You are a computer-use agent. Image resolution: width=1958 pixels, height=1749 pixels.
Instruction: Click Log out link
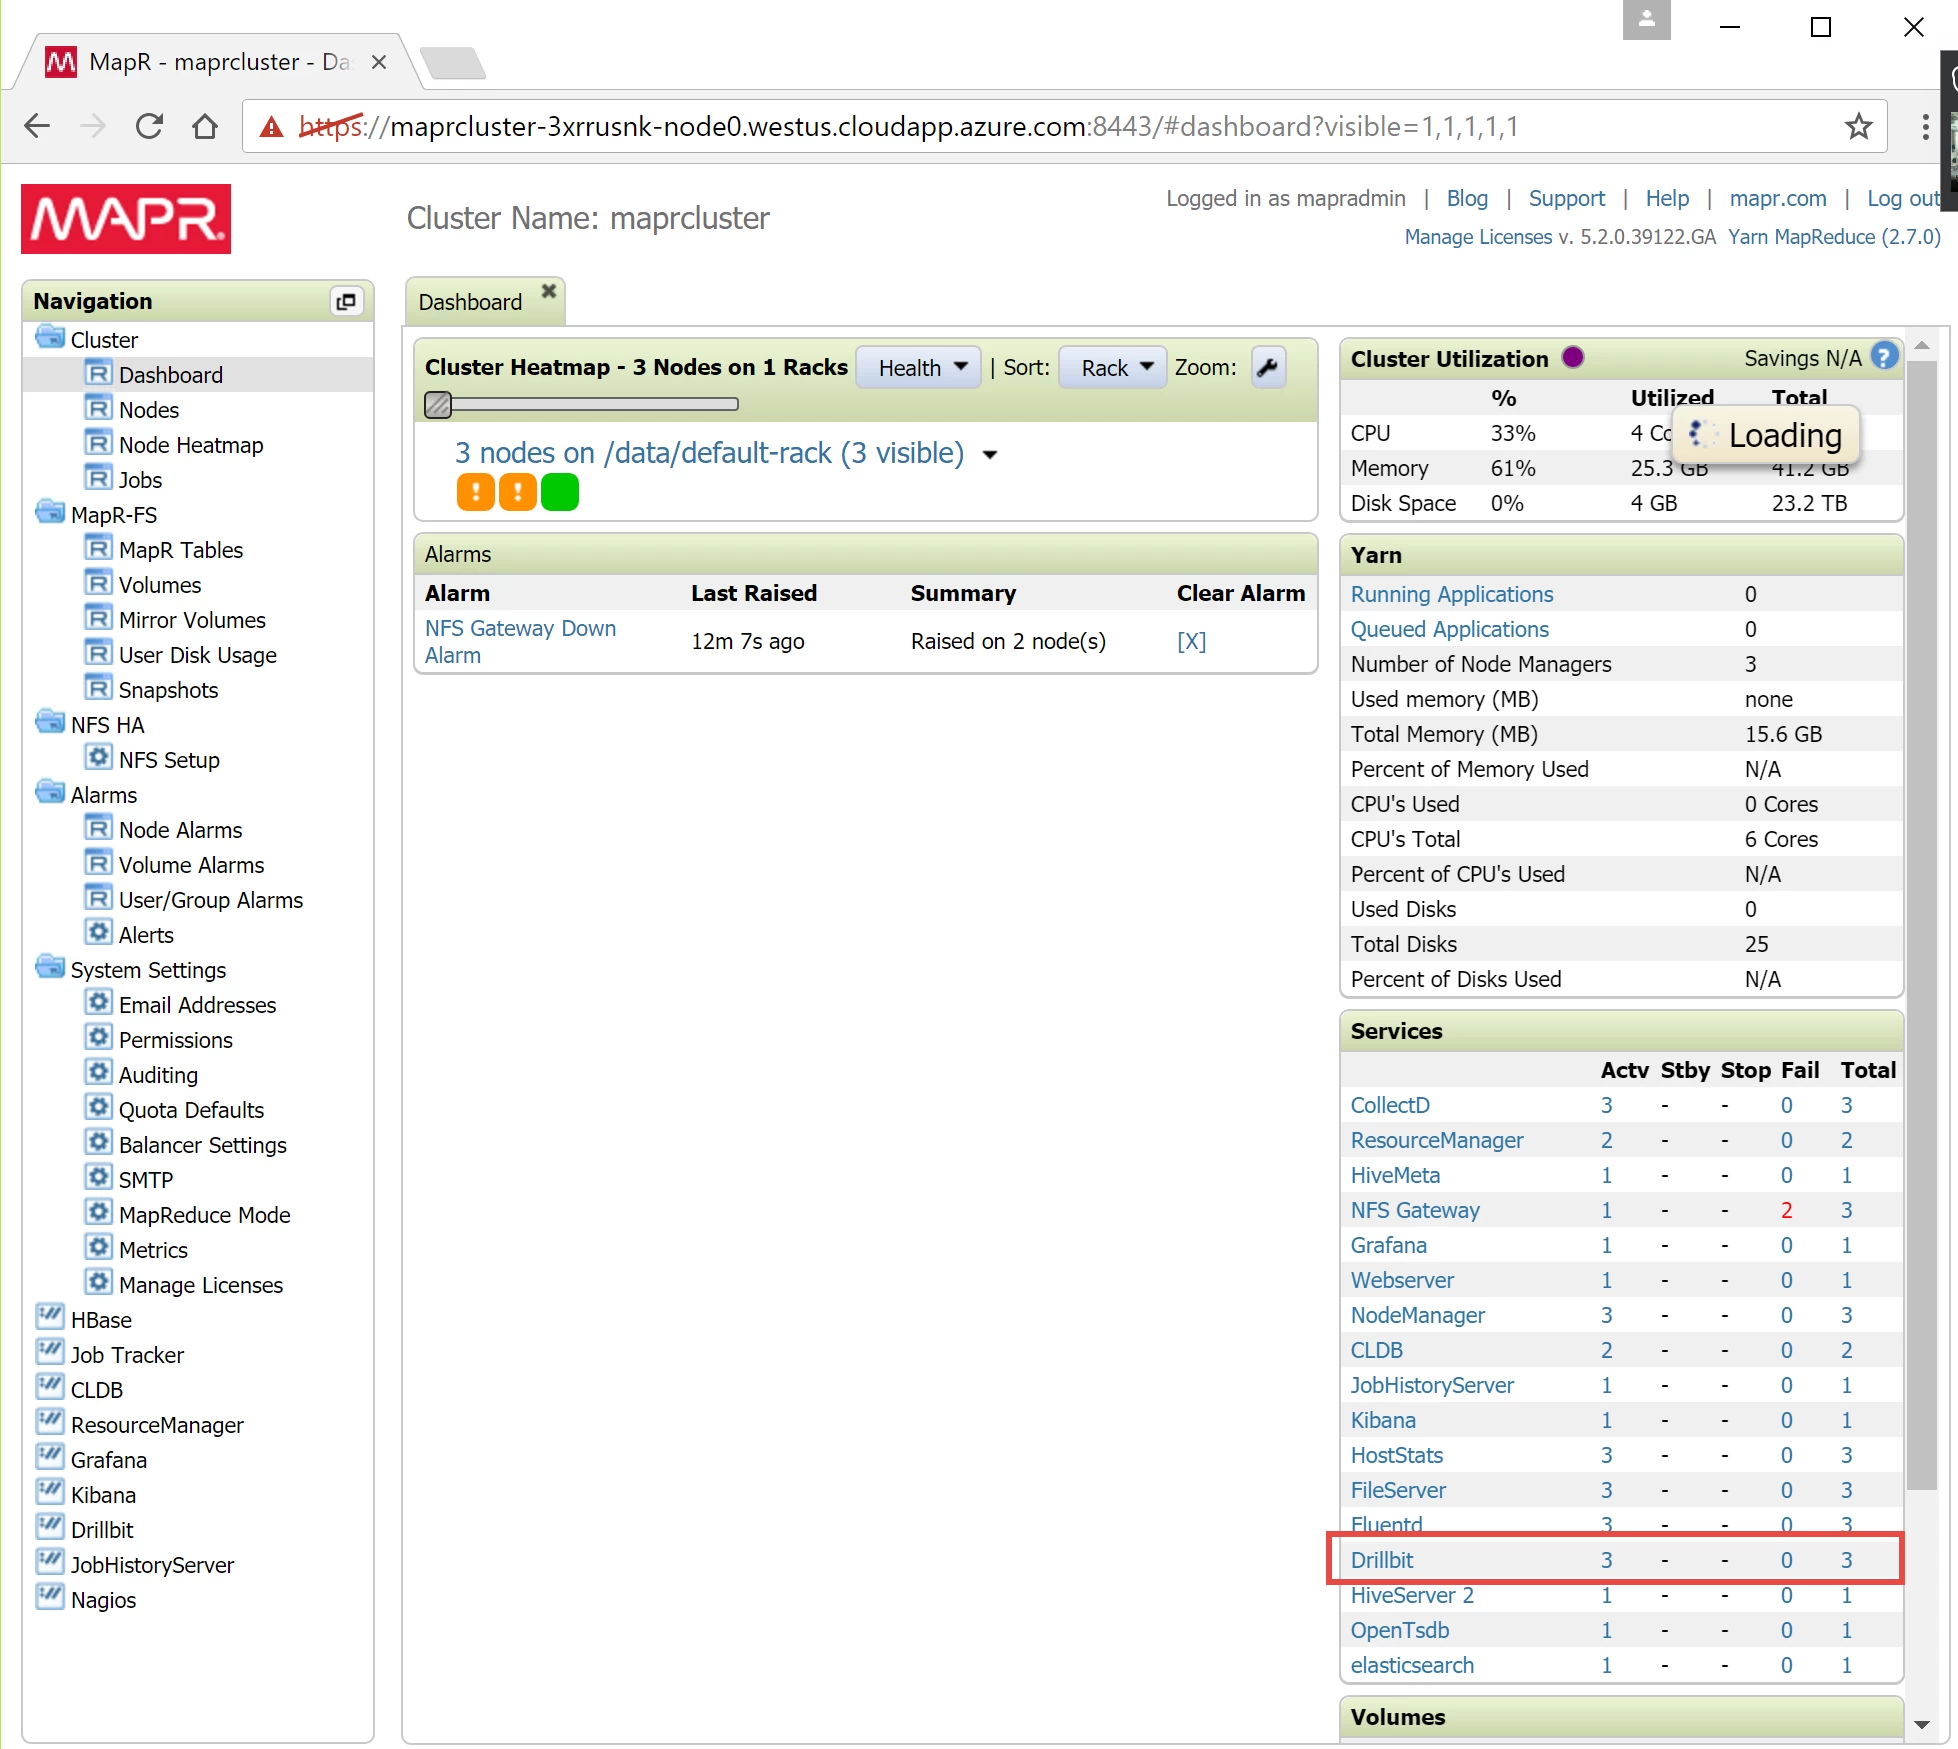point(1903,198)
